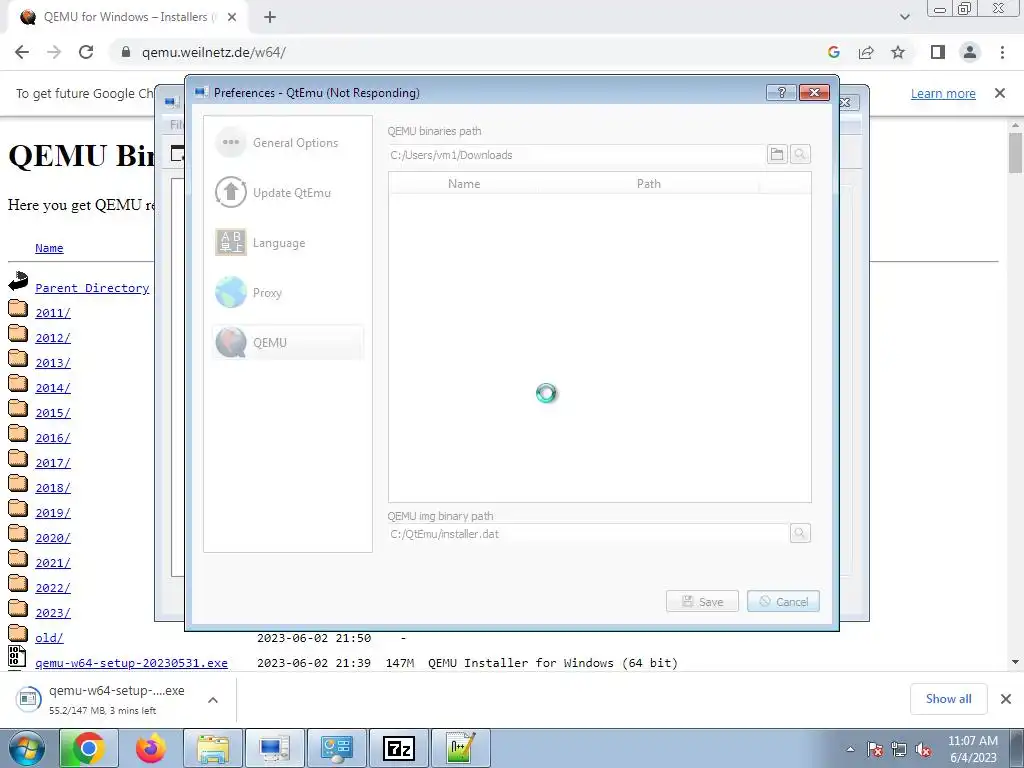Open the 2020/ folder link
The image size is (1024, 768).
point(53,537)
